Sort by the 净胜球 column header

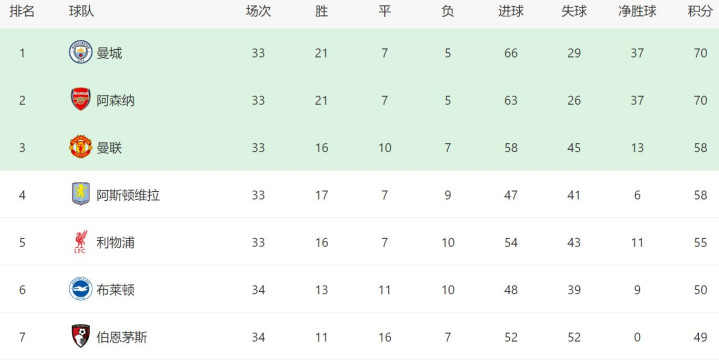637,12
